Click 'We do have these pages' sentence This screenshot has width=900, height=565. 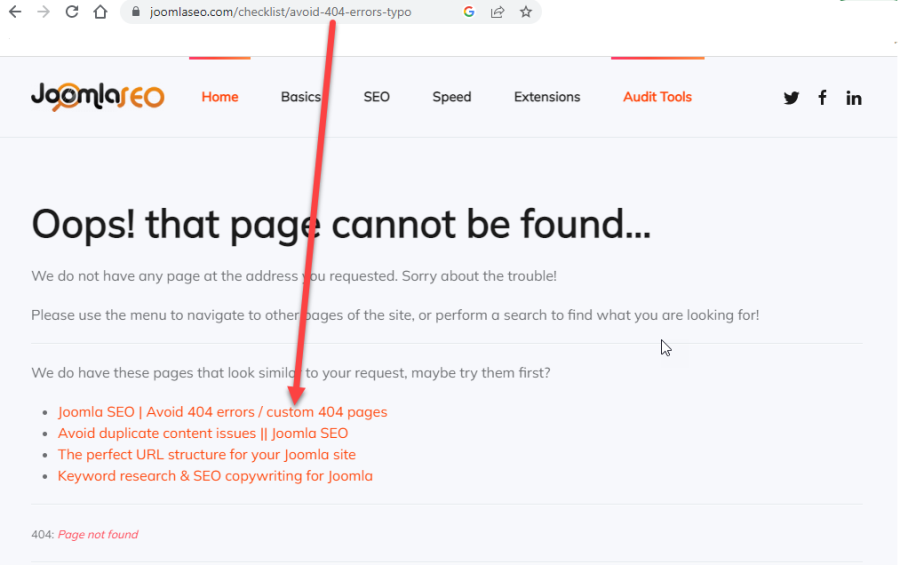click(x=290, y=373)
